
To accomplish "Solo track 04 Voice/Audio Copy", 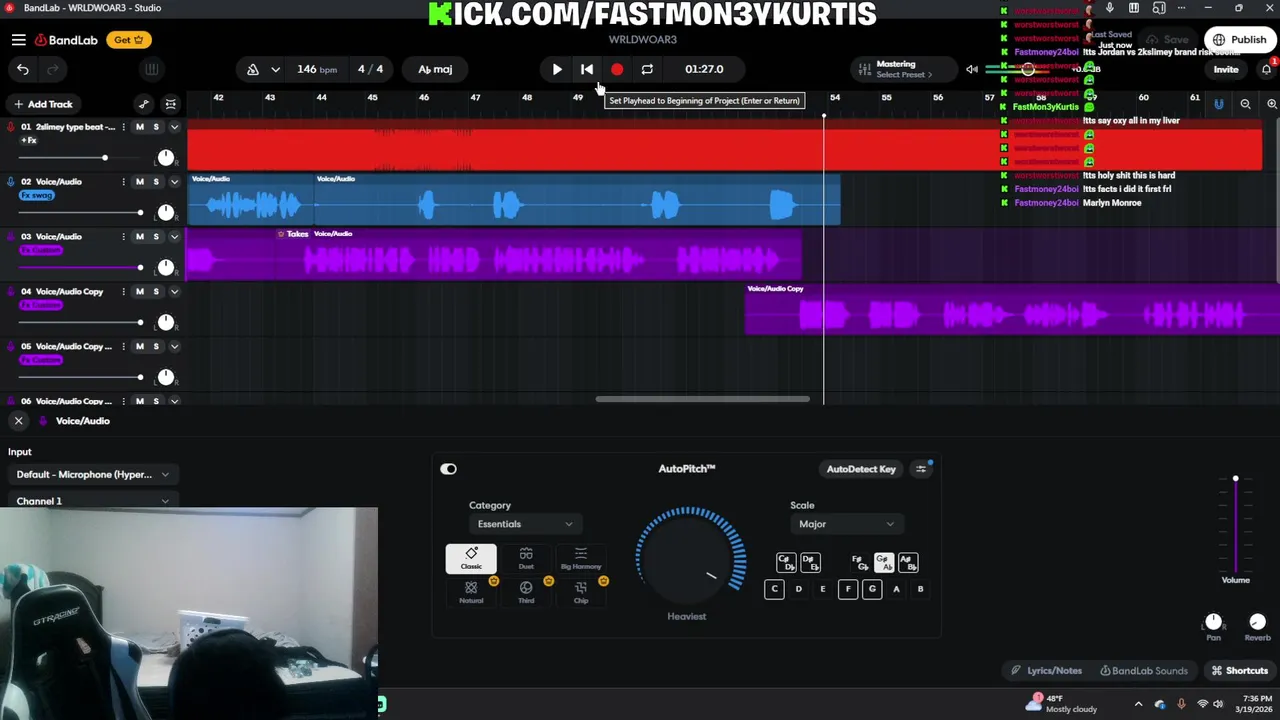I will (156, 292).
